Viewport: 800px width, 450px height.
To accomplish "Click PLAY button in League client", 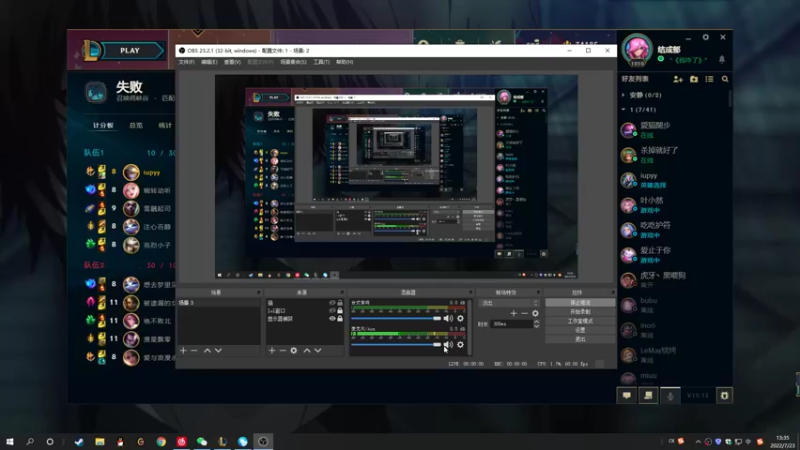I will pos(130,51).
